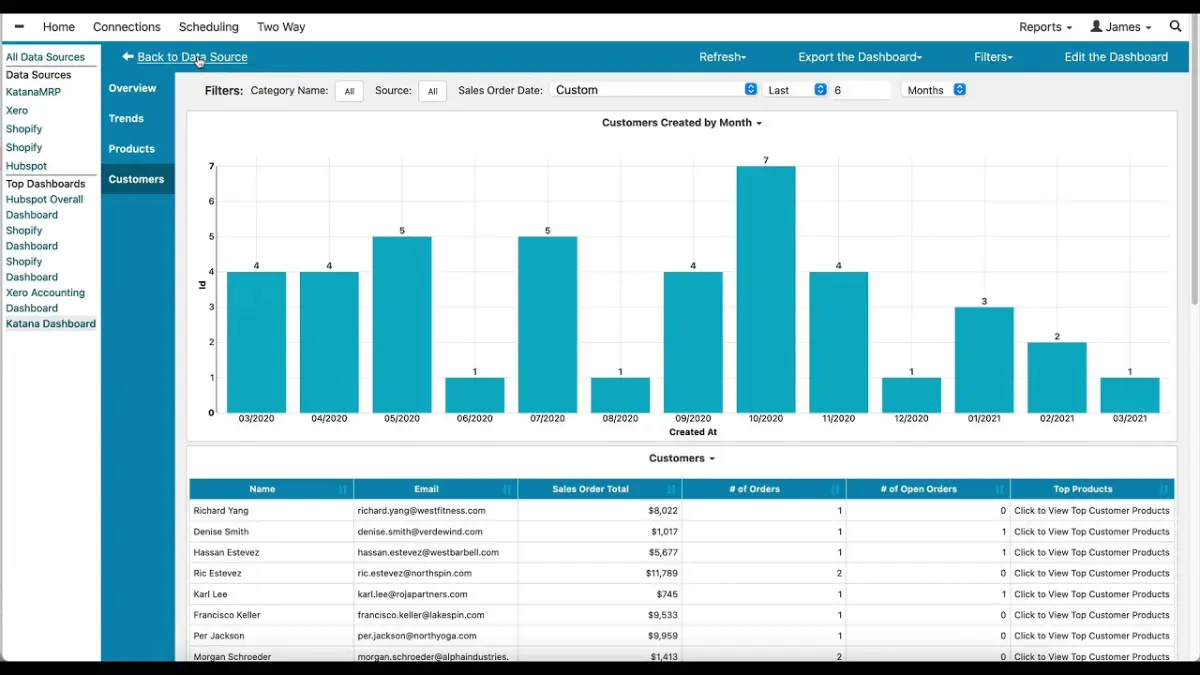Image resolution: width=1200 pixels, height=675 pixels.
Task: Click the Export the Dashboard button
Action: [x=859, y=57]
